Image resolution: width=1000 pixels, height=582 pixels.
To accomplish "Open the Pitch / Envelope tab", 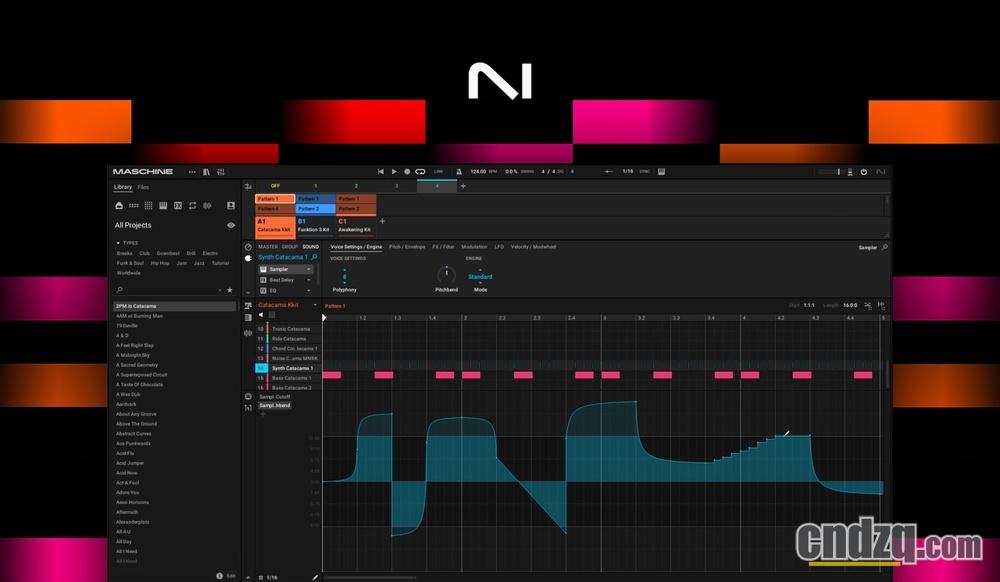I will pos(407,247).
